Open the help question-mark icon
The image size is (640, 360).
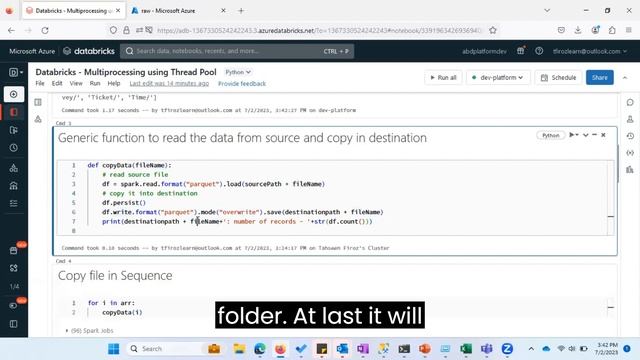tap(539, 51)
